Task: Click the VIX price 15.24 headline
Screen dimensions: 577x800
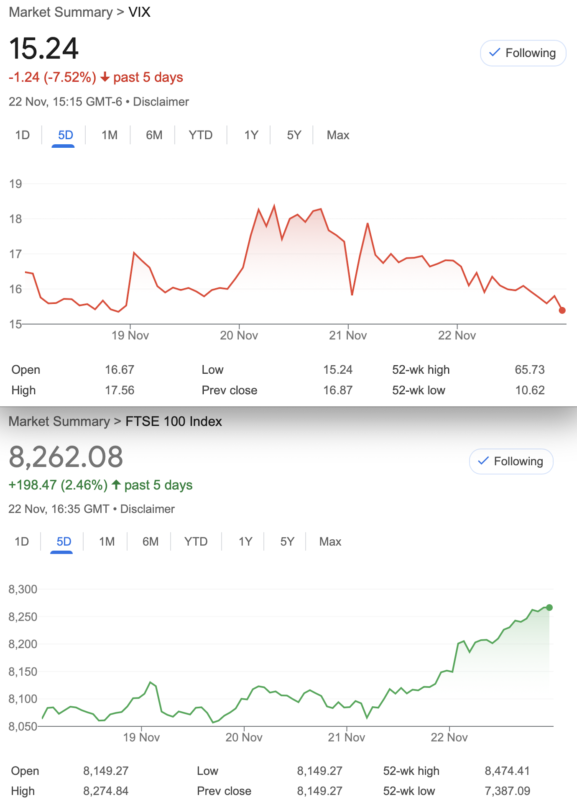Action: (44, 49)
